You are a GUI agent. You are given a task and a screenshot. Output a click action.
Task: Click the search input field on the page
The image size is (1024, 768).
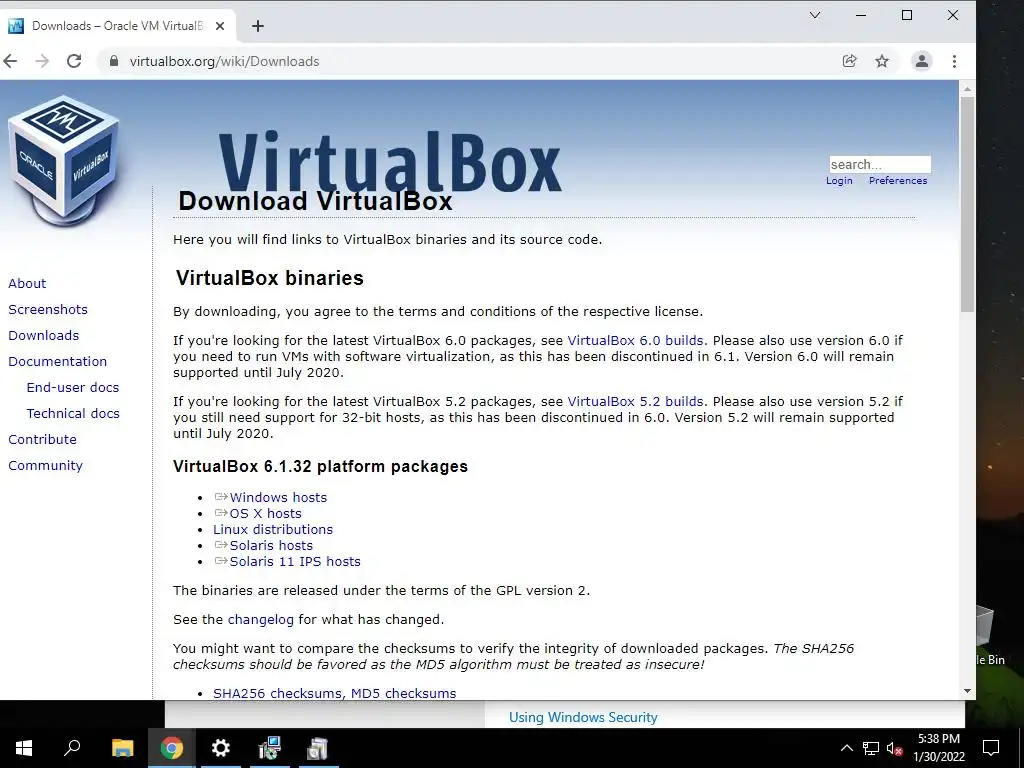coord(880,164)
